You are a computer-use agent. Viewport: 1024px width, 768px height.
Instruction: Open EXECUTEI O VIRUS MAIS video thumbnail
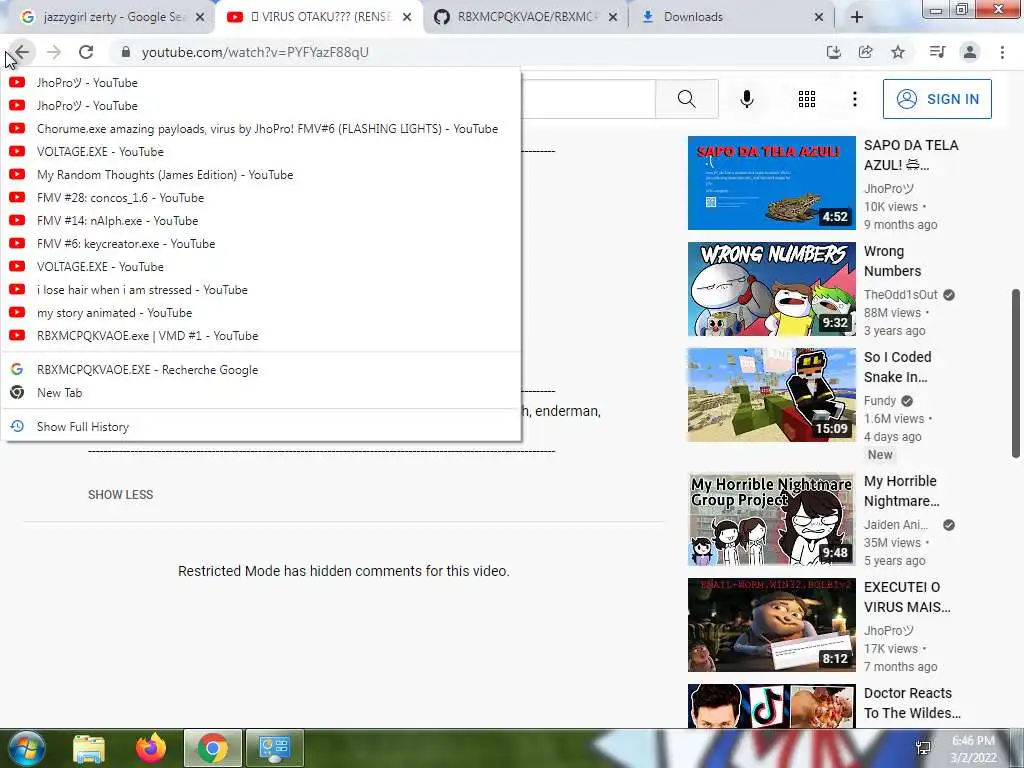pos(771,625)
